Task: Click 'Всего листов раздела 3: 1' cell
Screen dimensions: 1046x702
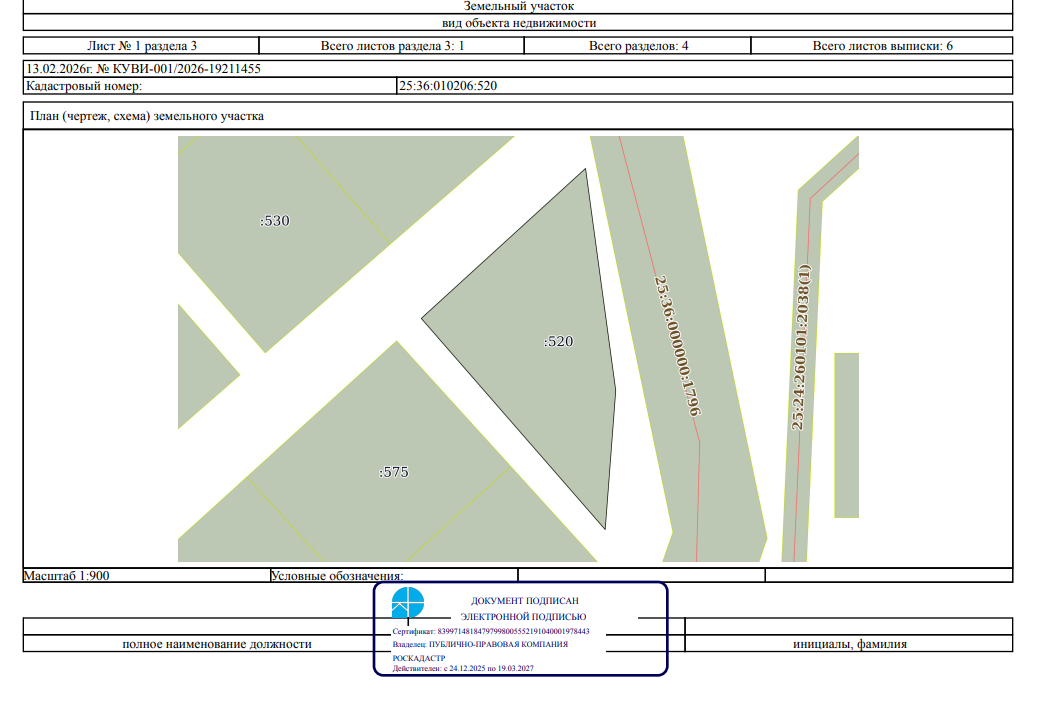Action: coord(392,45)
